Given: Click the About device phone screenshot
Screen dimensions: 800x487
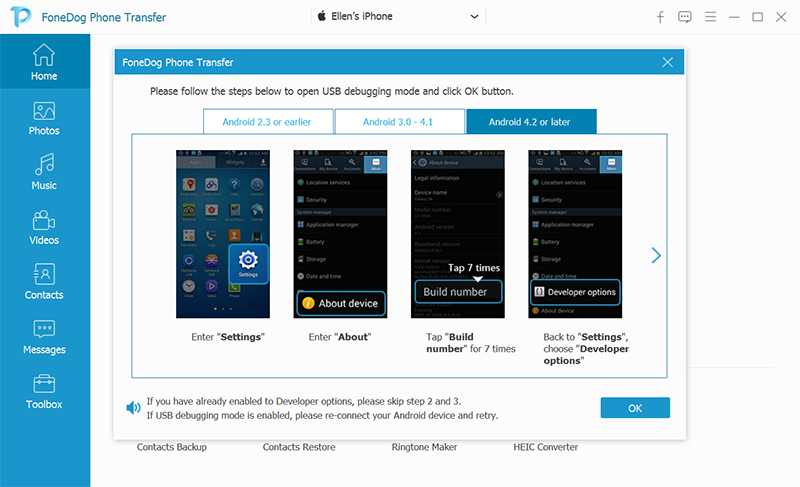Looking at the screenshot, I should pos(340,234).
